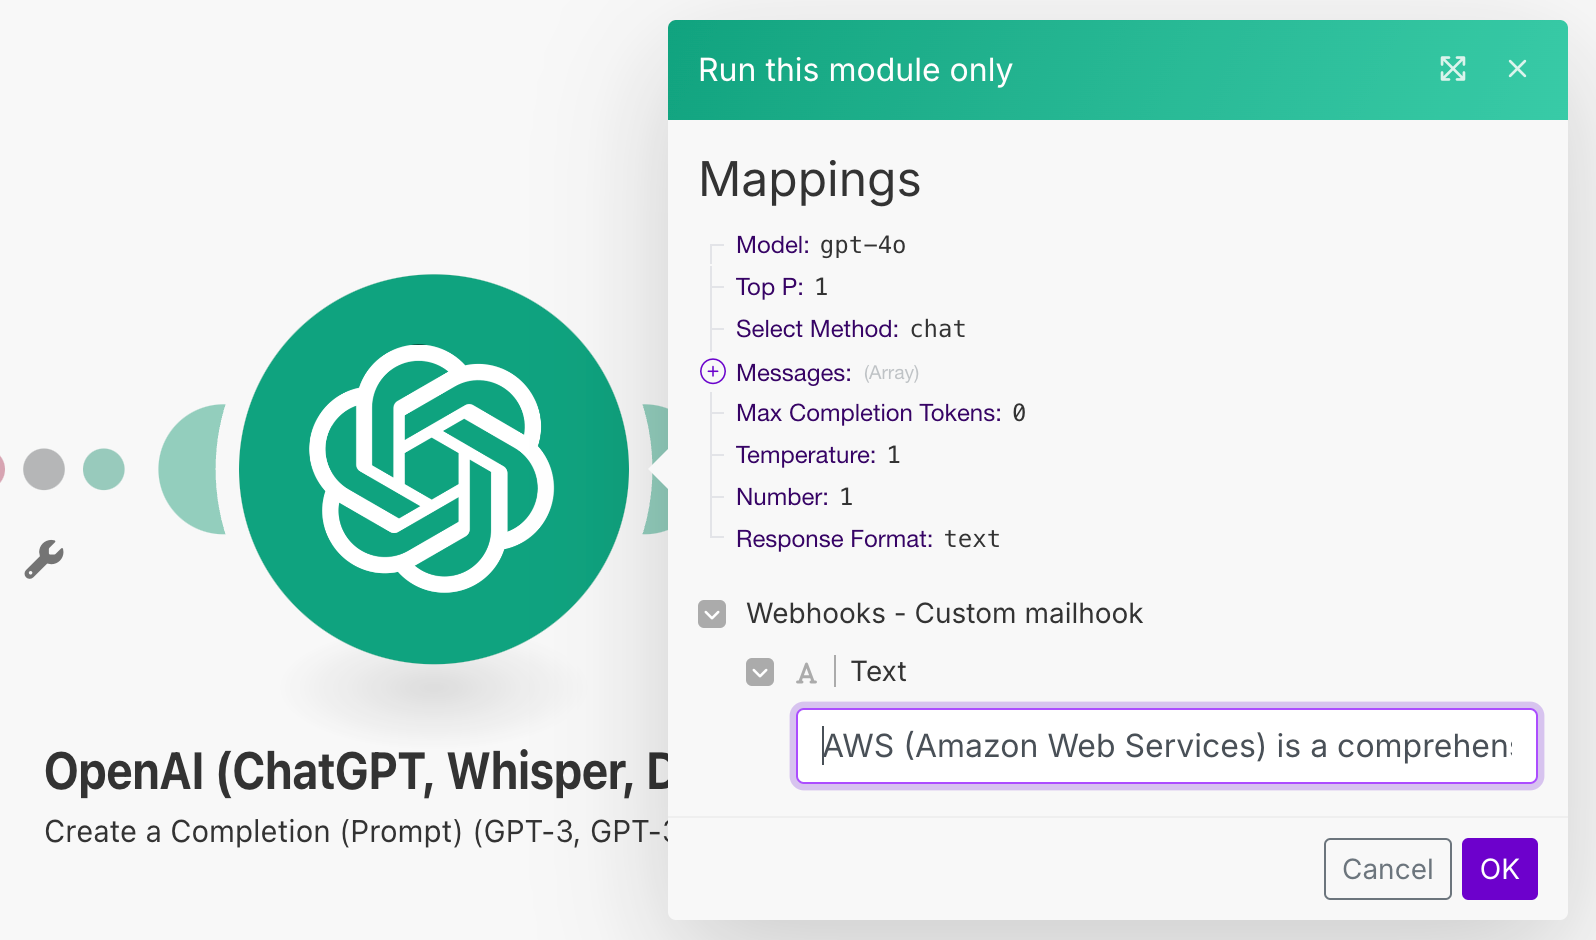1596x940 pixels.
Task: Expand dialog to fullscreen with arrows icon
Action: point(1452,69)
